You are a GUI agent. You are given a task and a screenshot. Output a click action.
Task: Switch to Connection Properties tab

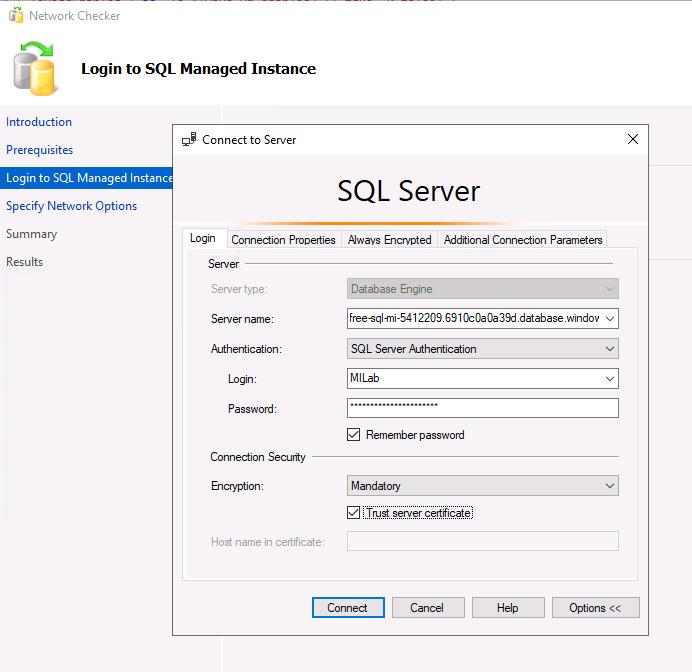click(x=283, y=240)
